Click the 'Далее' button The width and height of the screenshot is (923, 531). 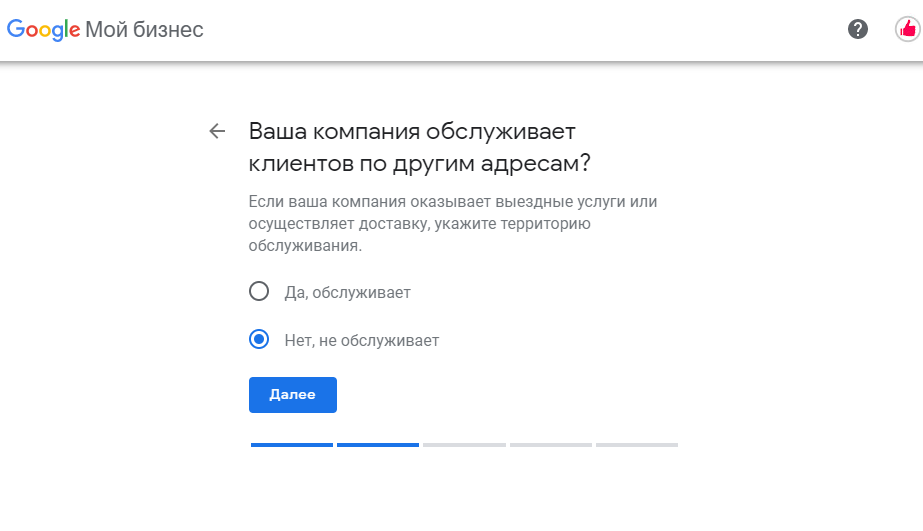click(x=293, y=395)
